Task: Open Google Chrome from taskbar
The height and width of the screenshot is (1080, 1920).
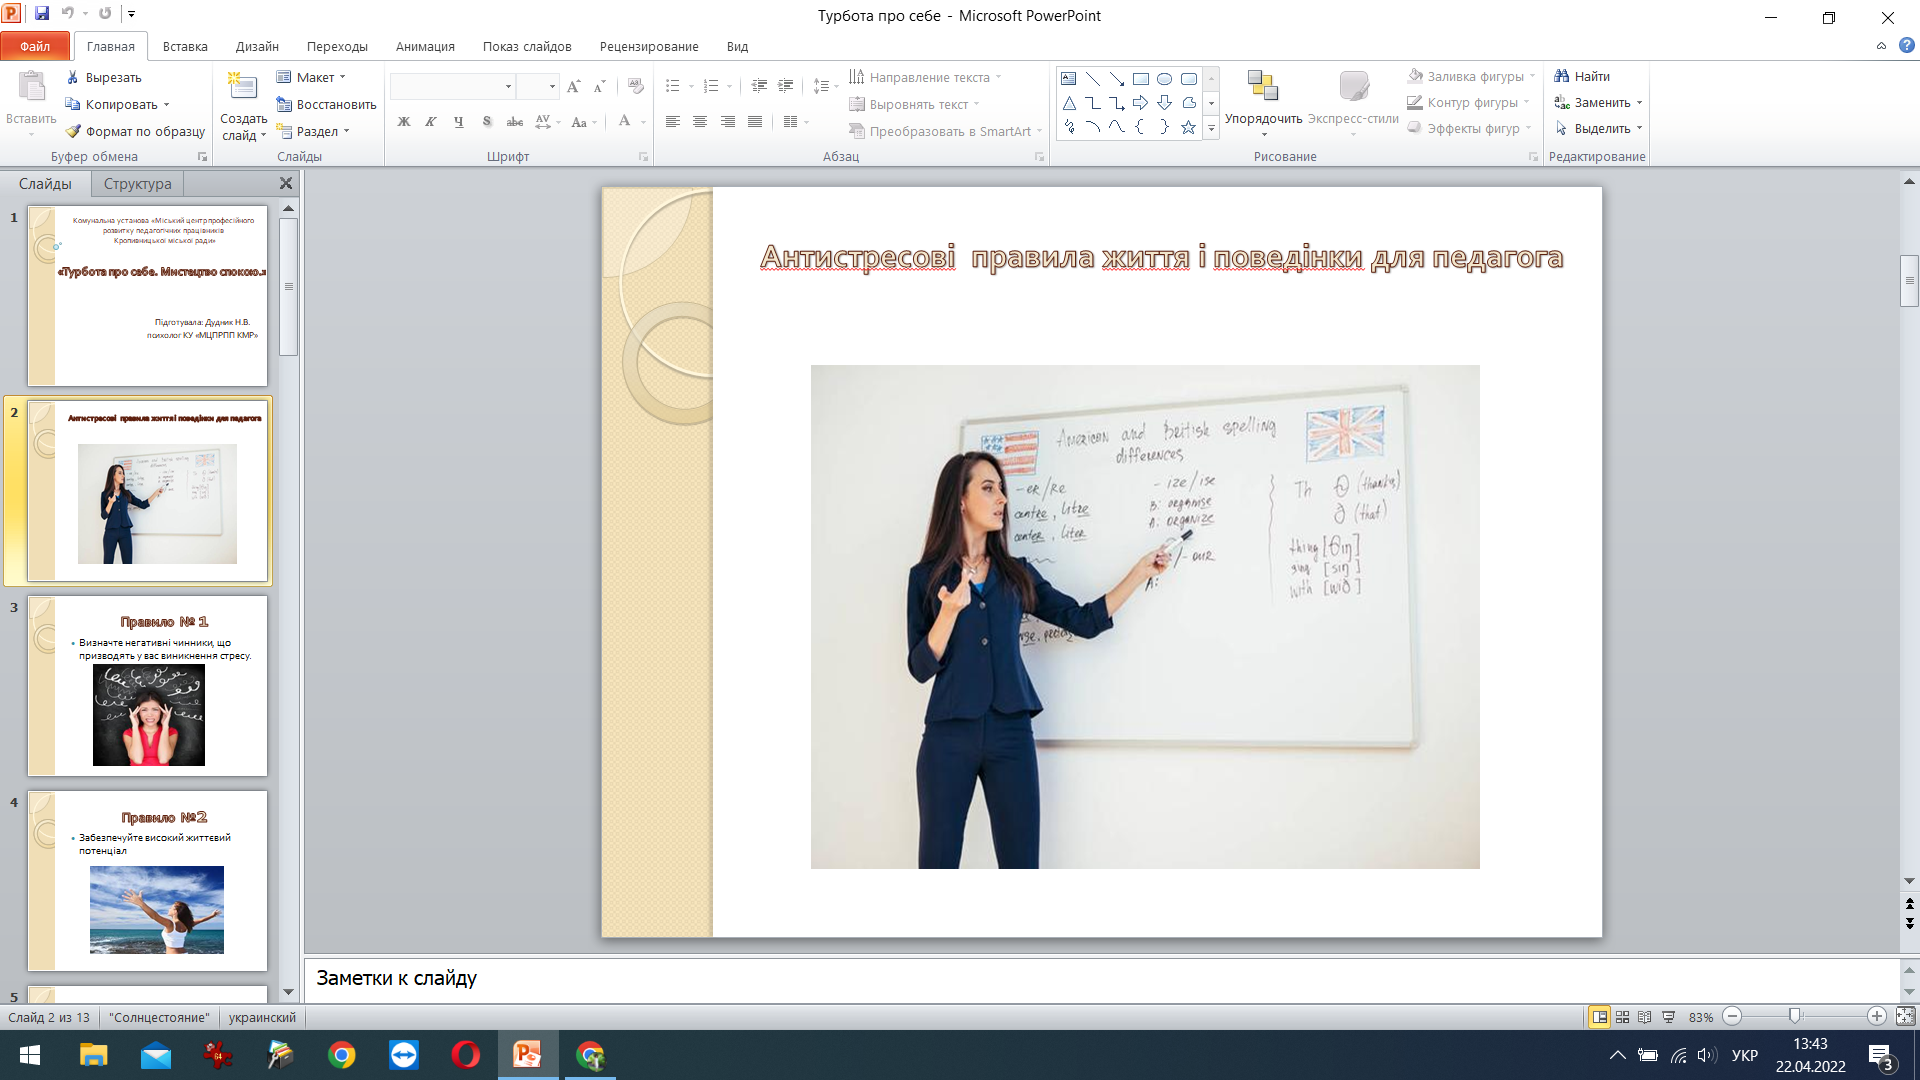Action: point(342,1055)
